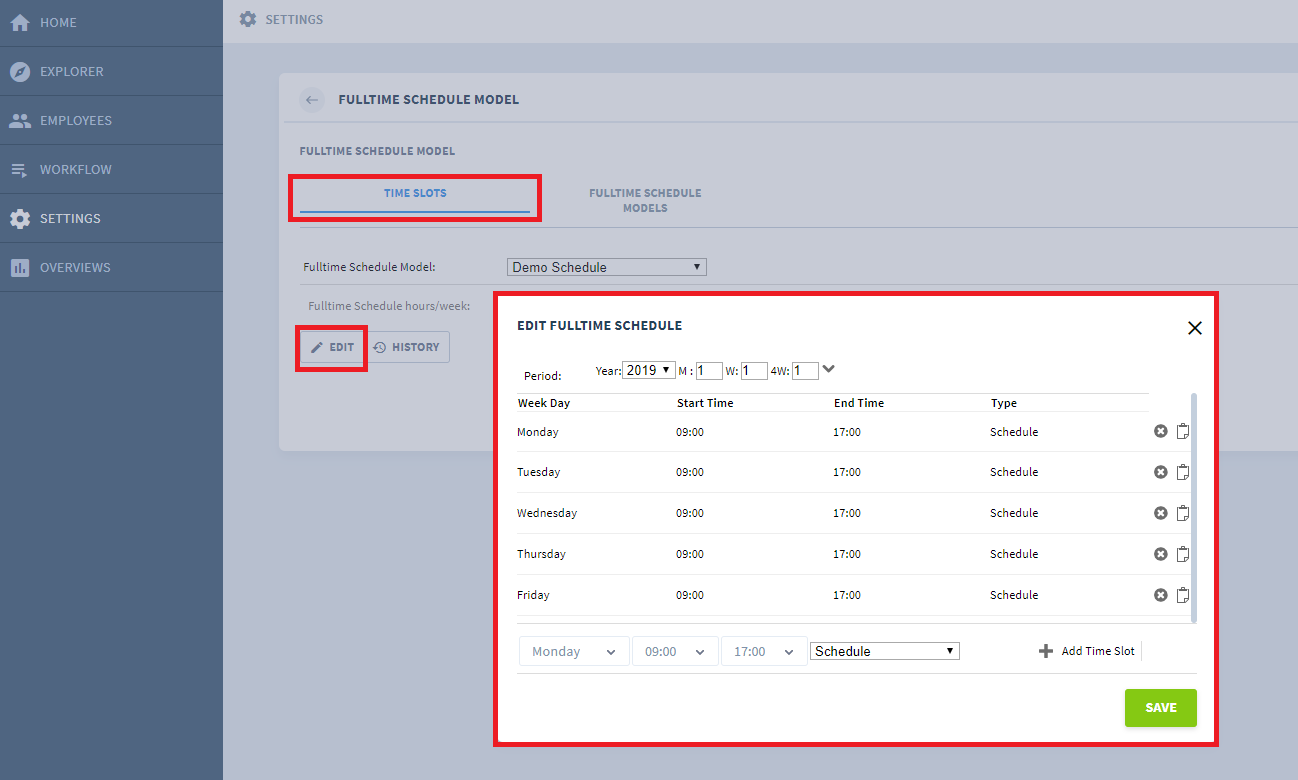This screenshot has width=1298, height=780.
Task: Click the Overviews chart icon
Action: (x=19, y=267)
